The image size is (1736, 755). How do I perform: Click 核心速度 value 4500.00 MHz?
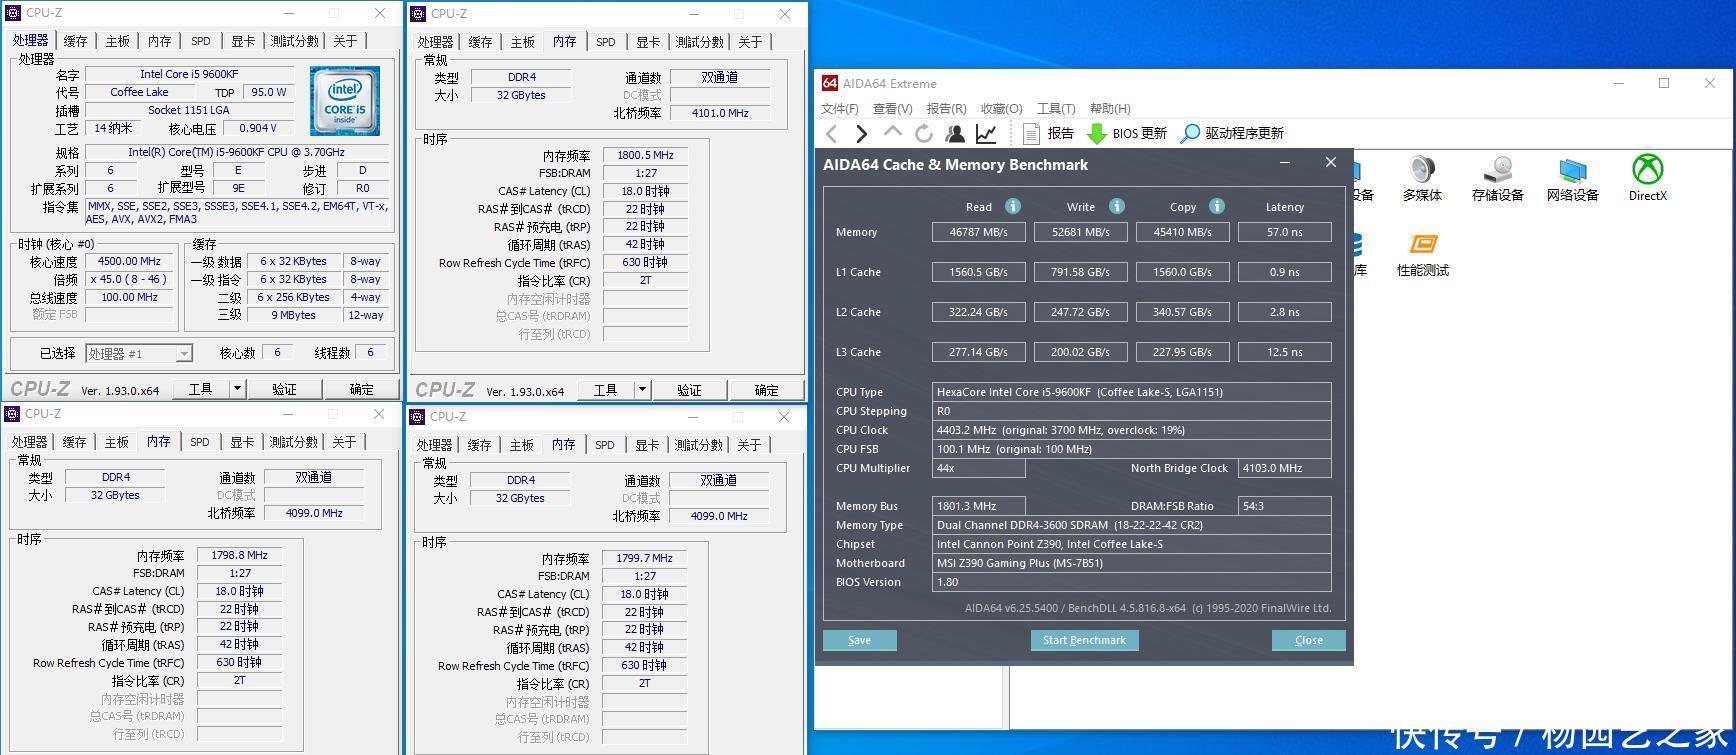[129, 261]
